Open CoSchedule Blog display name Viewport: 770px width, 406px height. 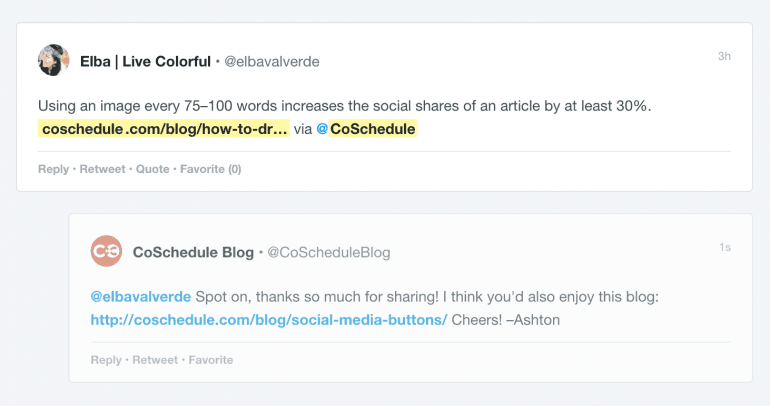tap(193, 252)
